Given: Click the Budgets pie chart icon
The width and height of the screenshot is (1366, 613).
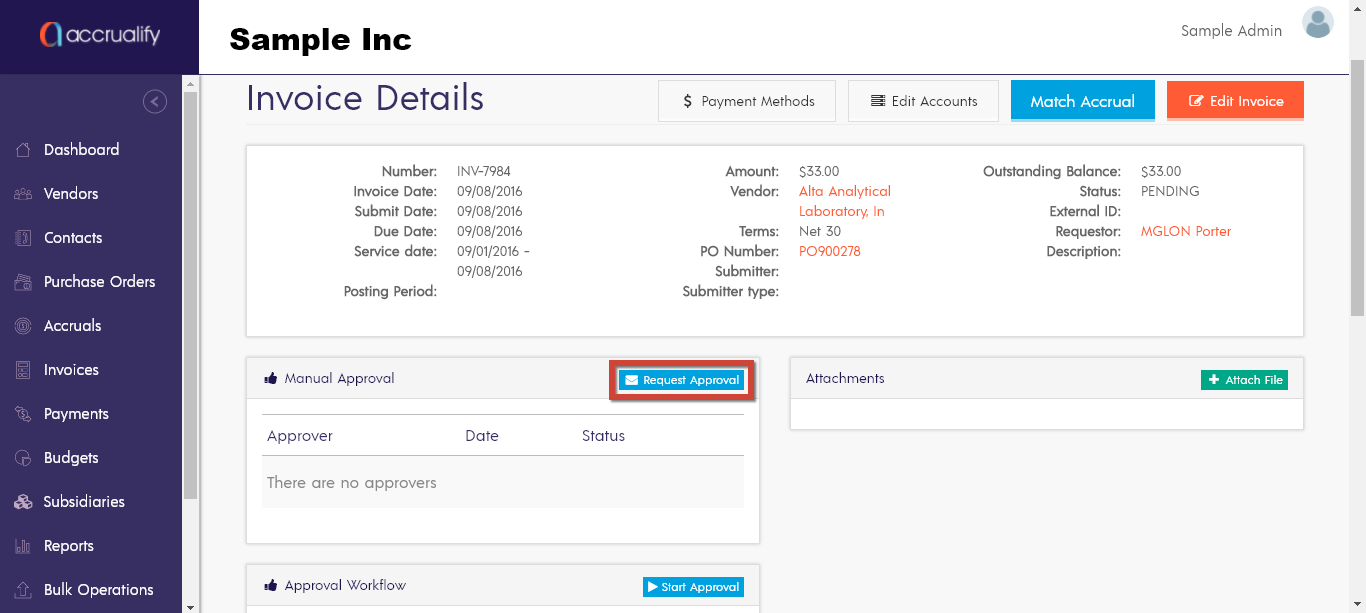Looking at the screenshot, I should (x=23, y=458).
